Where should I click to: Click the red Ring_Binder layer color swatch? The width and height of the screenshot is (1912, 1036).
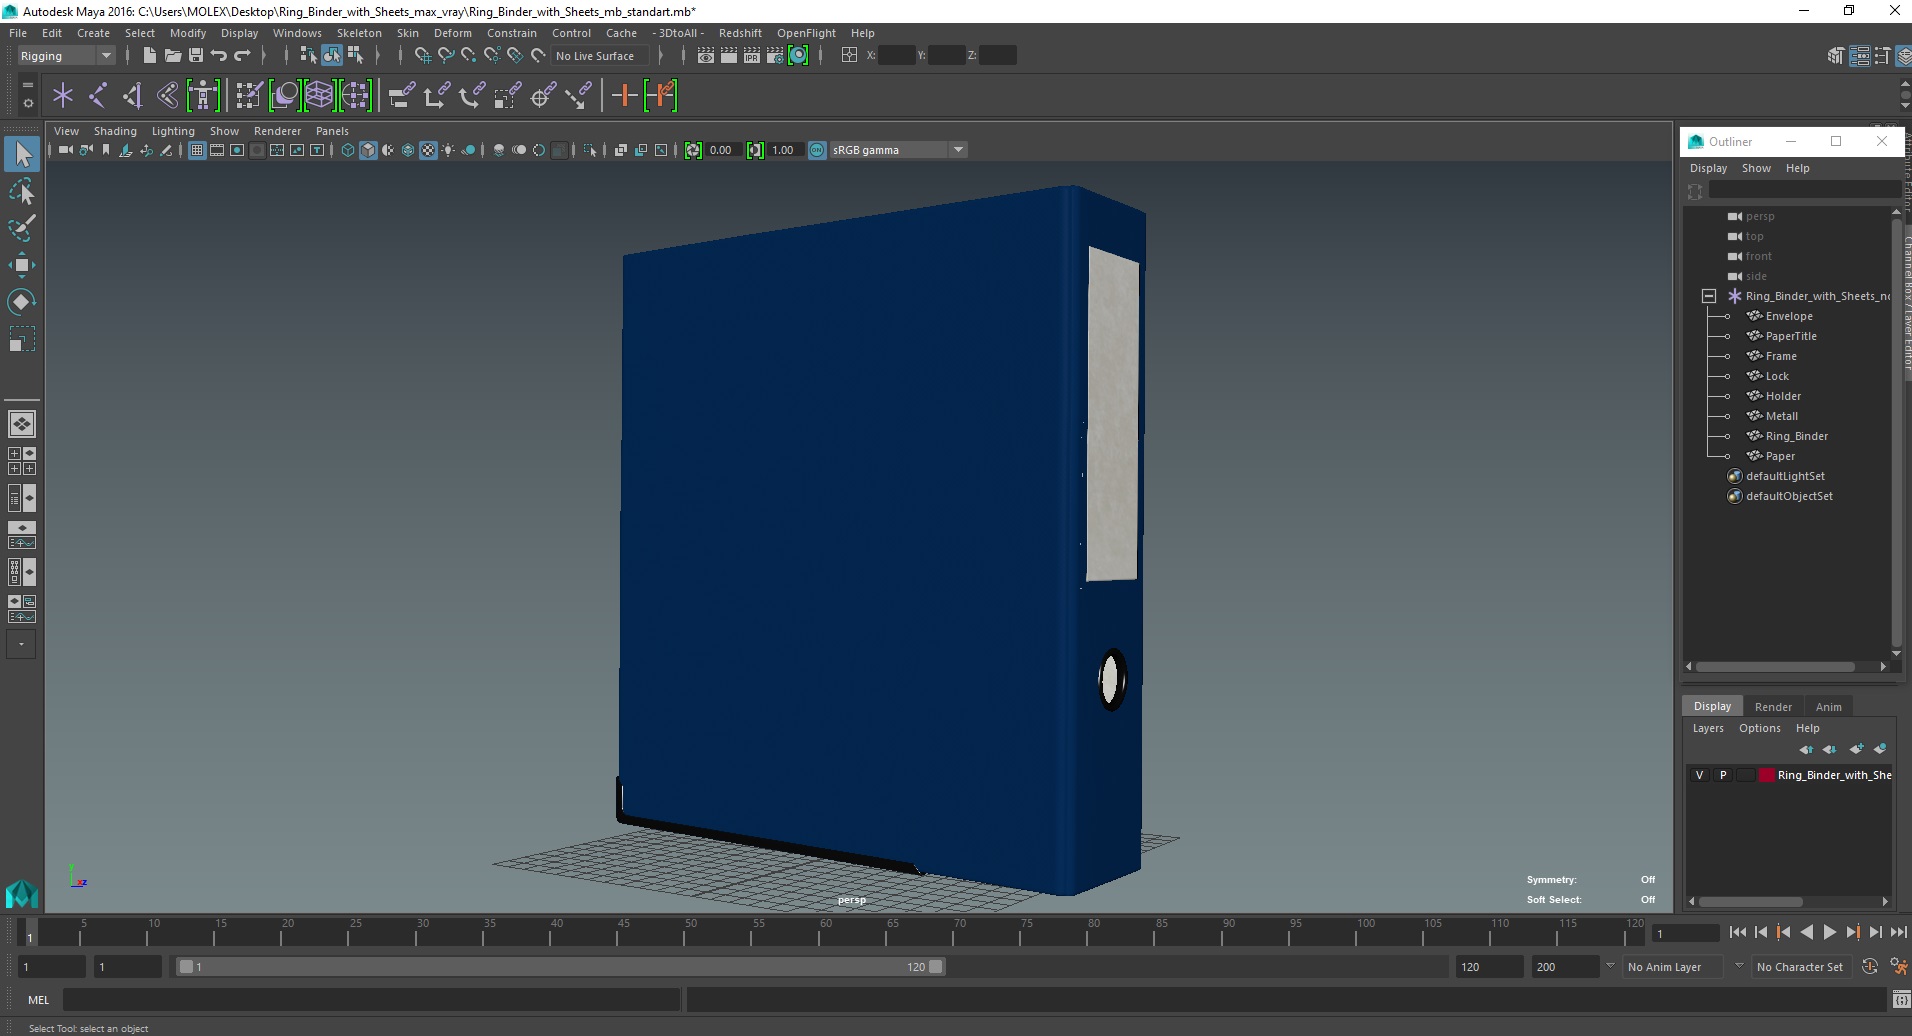(x=1767, y=775)
